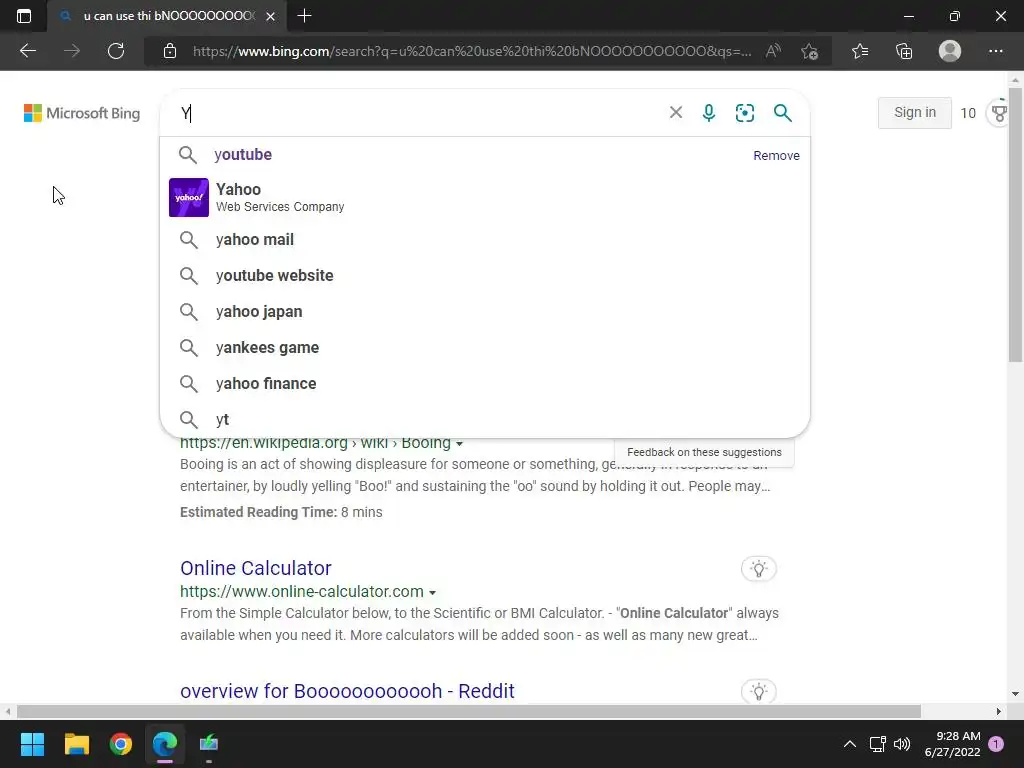1024x768 pixels.
Task: Expand the wikipedia Booing URL dropdown arrow
Action: (459, 443)
